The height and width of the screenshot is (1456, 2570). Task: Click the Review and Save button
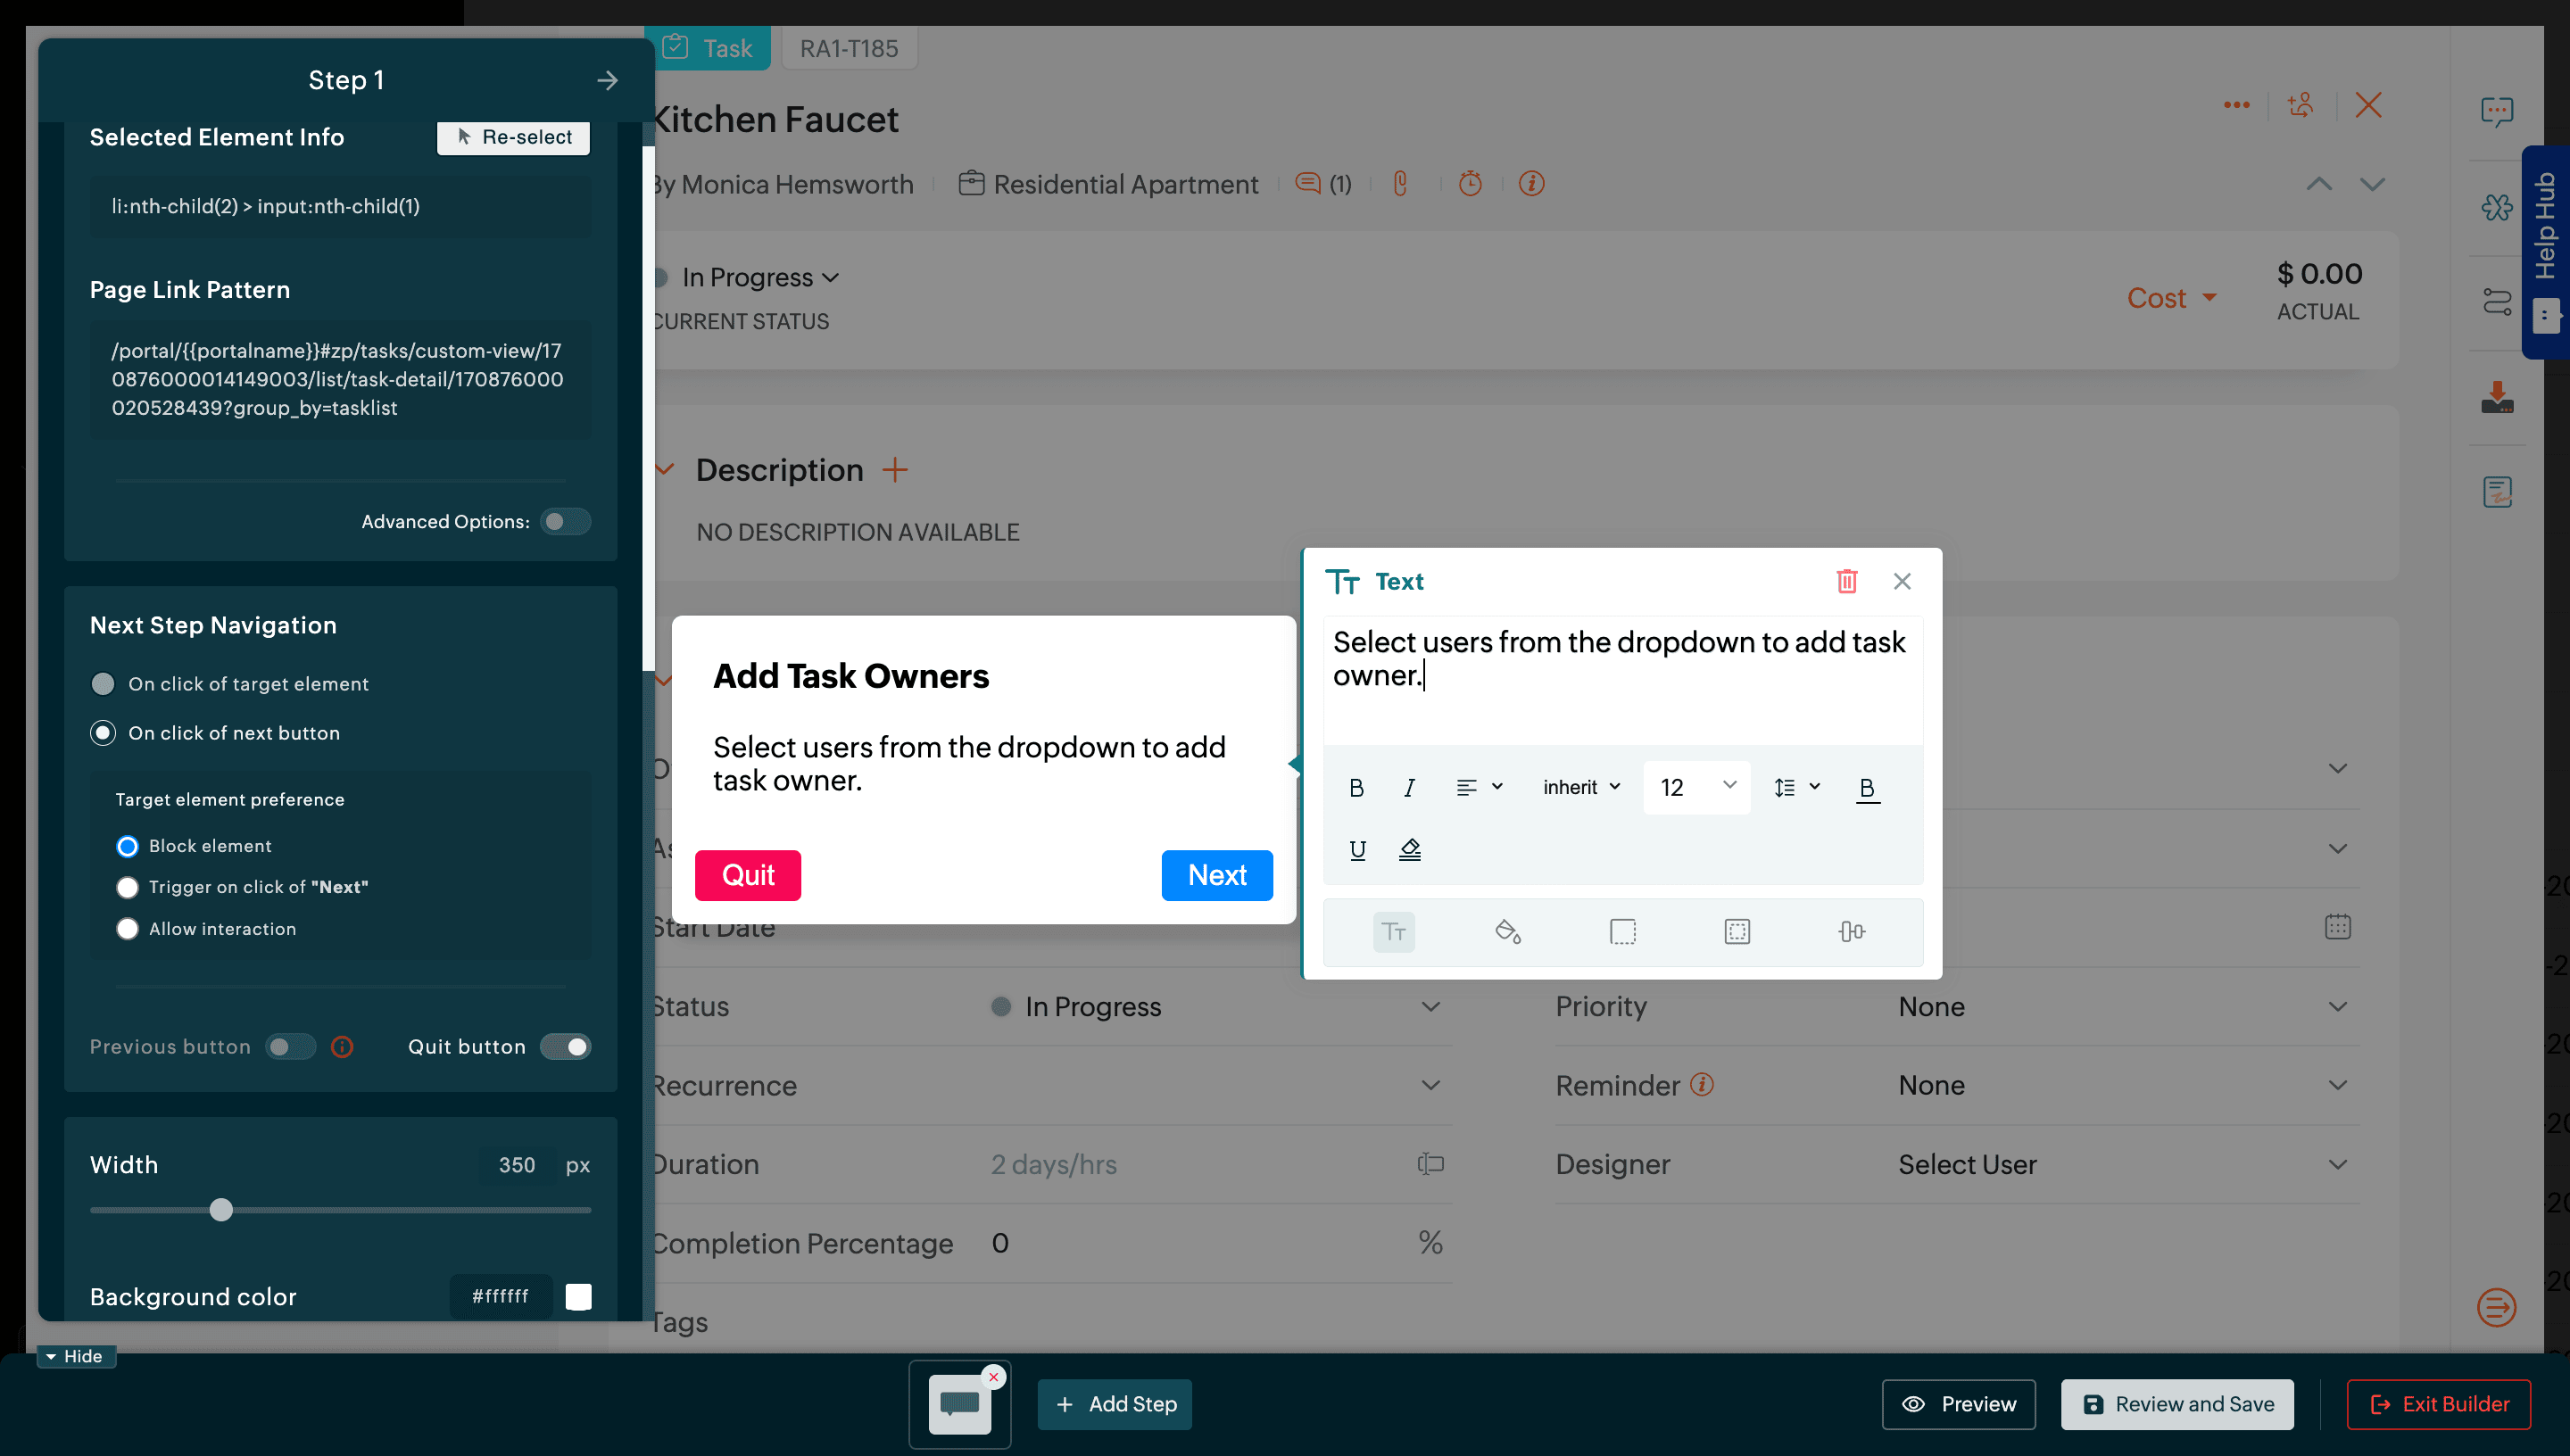2177,1404
